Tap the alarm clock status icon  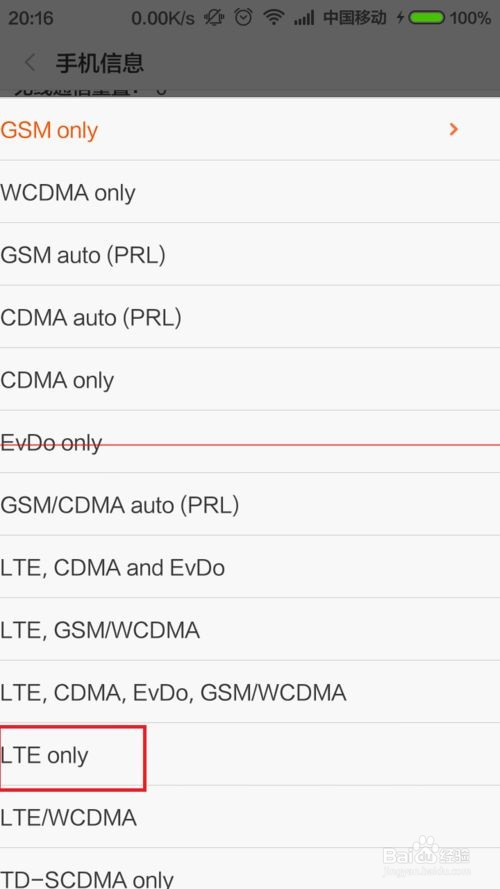(x=244, y=18)
